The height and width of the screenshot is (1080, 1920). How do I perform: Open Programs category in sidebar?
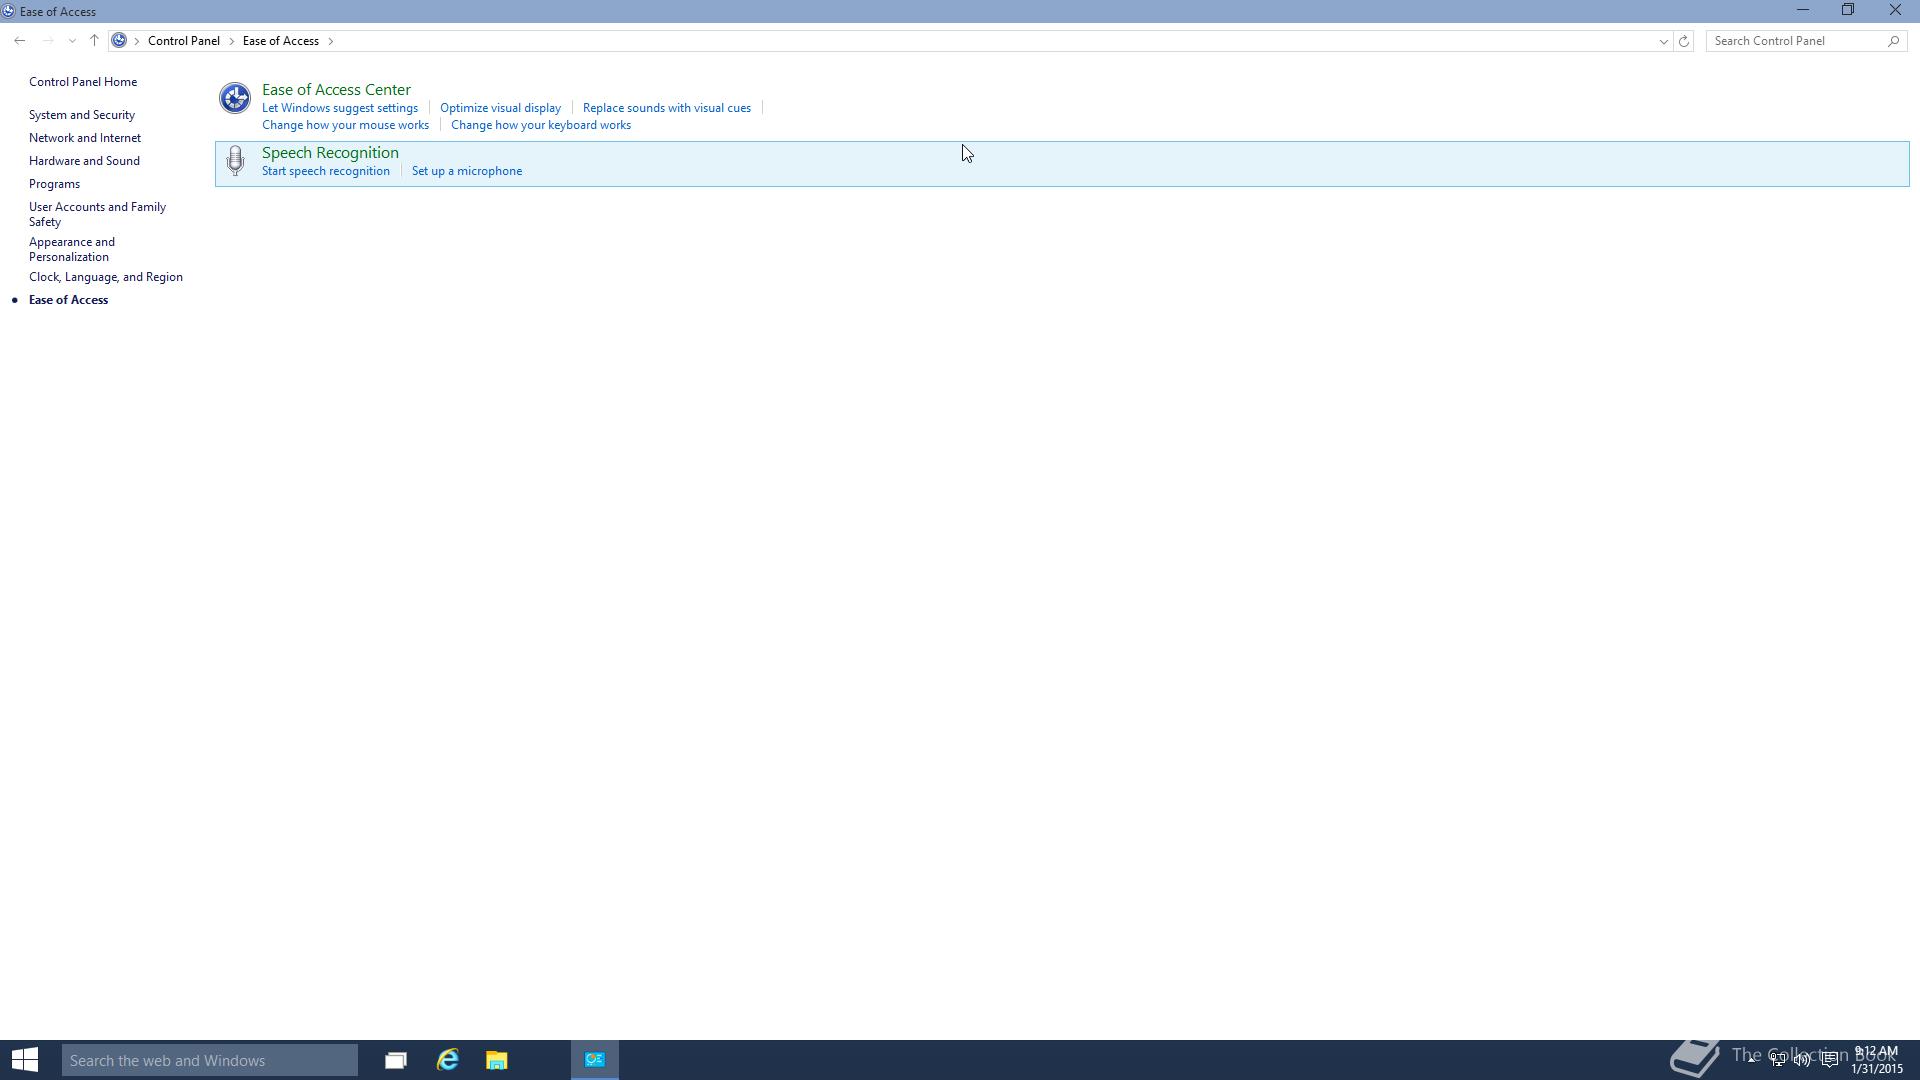click(x=54, y=184)
